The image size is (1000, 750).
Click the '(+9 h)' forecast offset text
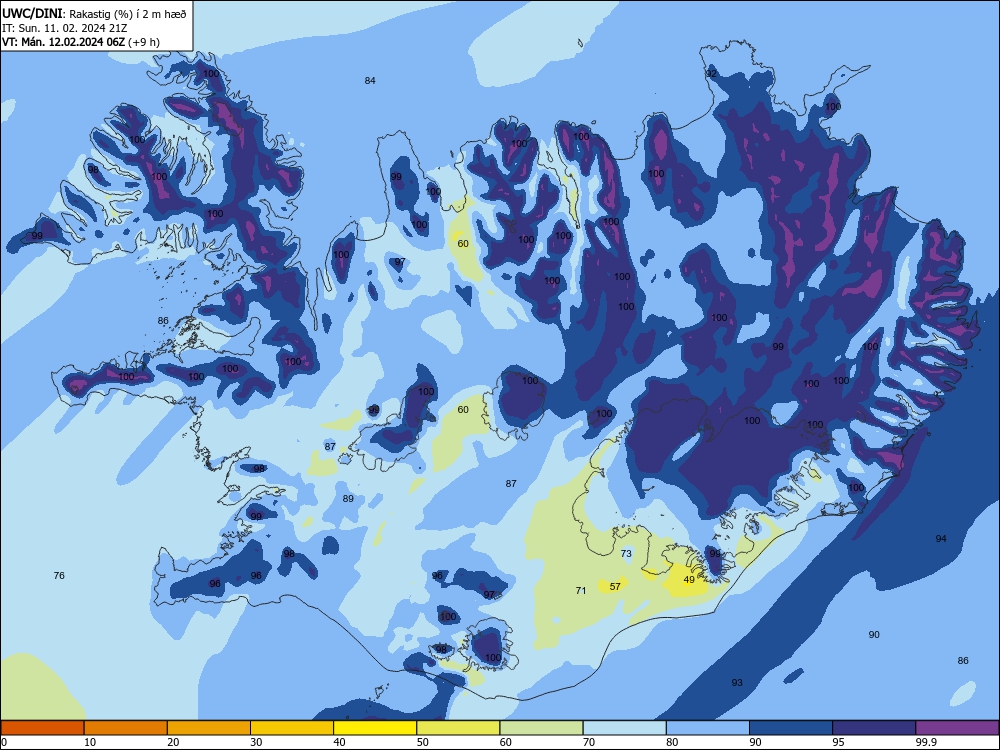coord(143,42)
